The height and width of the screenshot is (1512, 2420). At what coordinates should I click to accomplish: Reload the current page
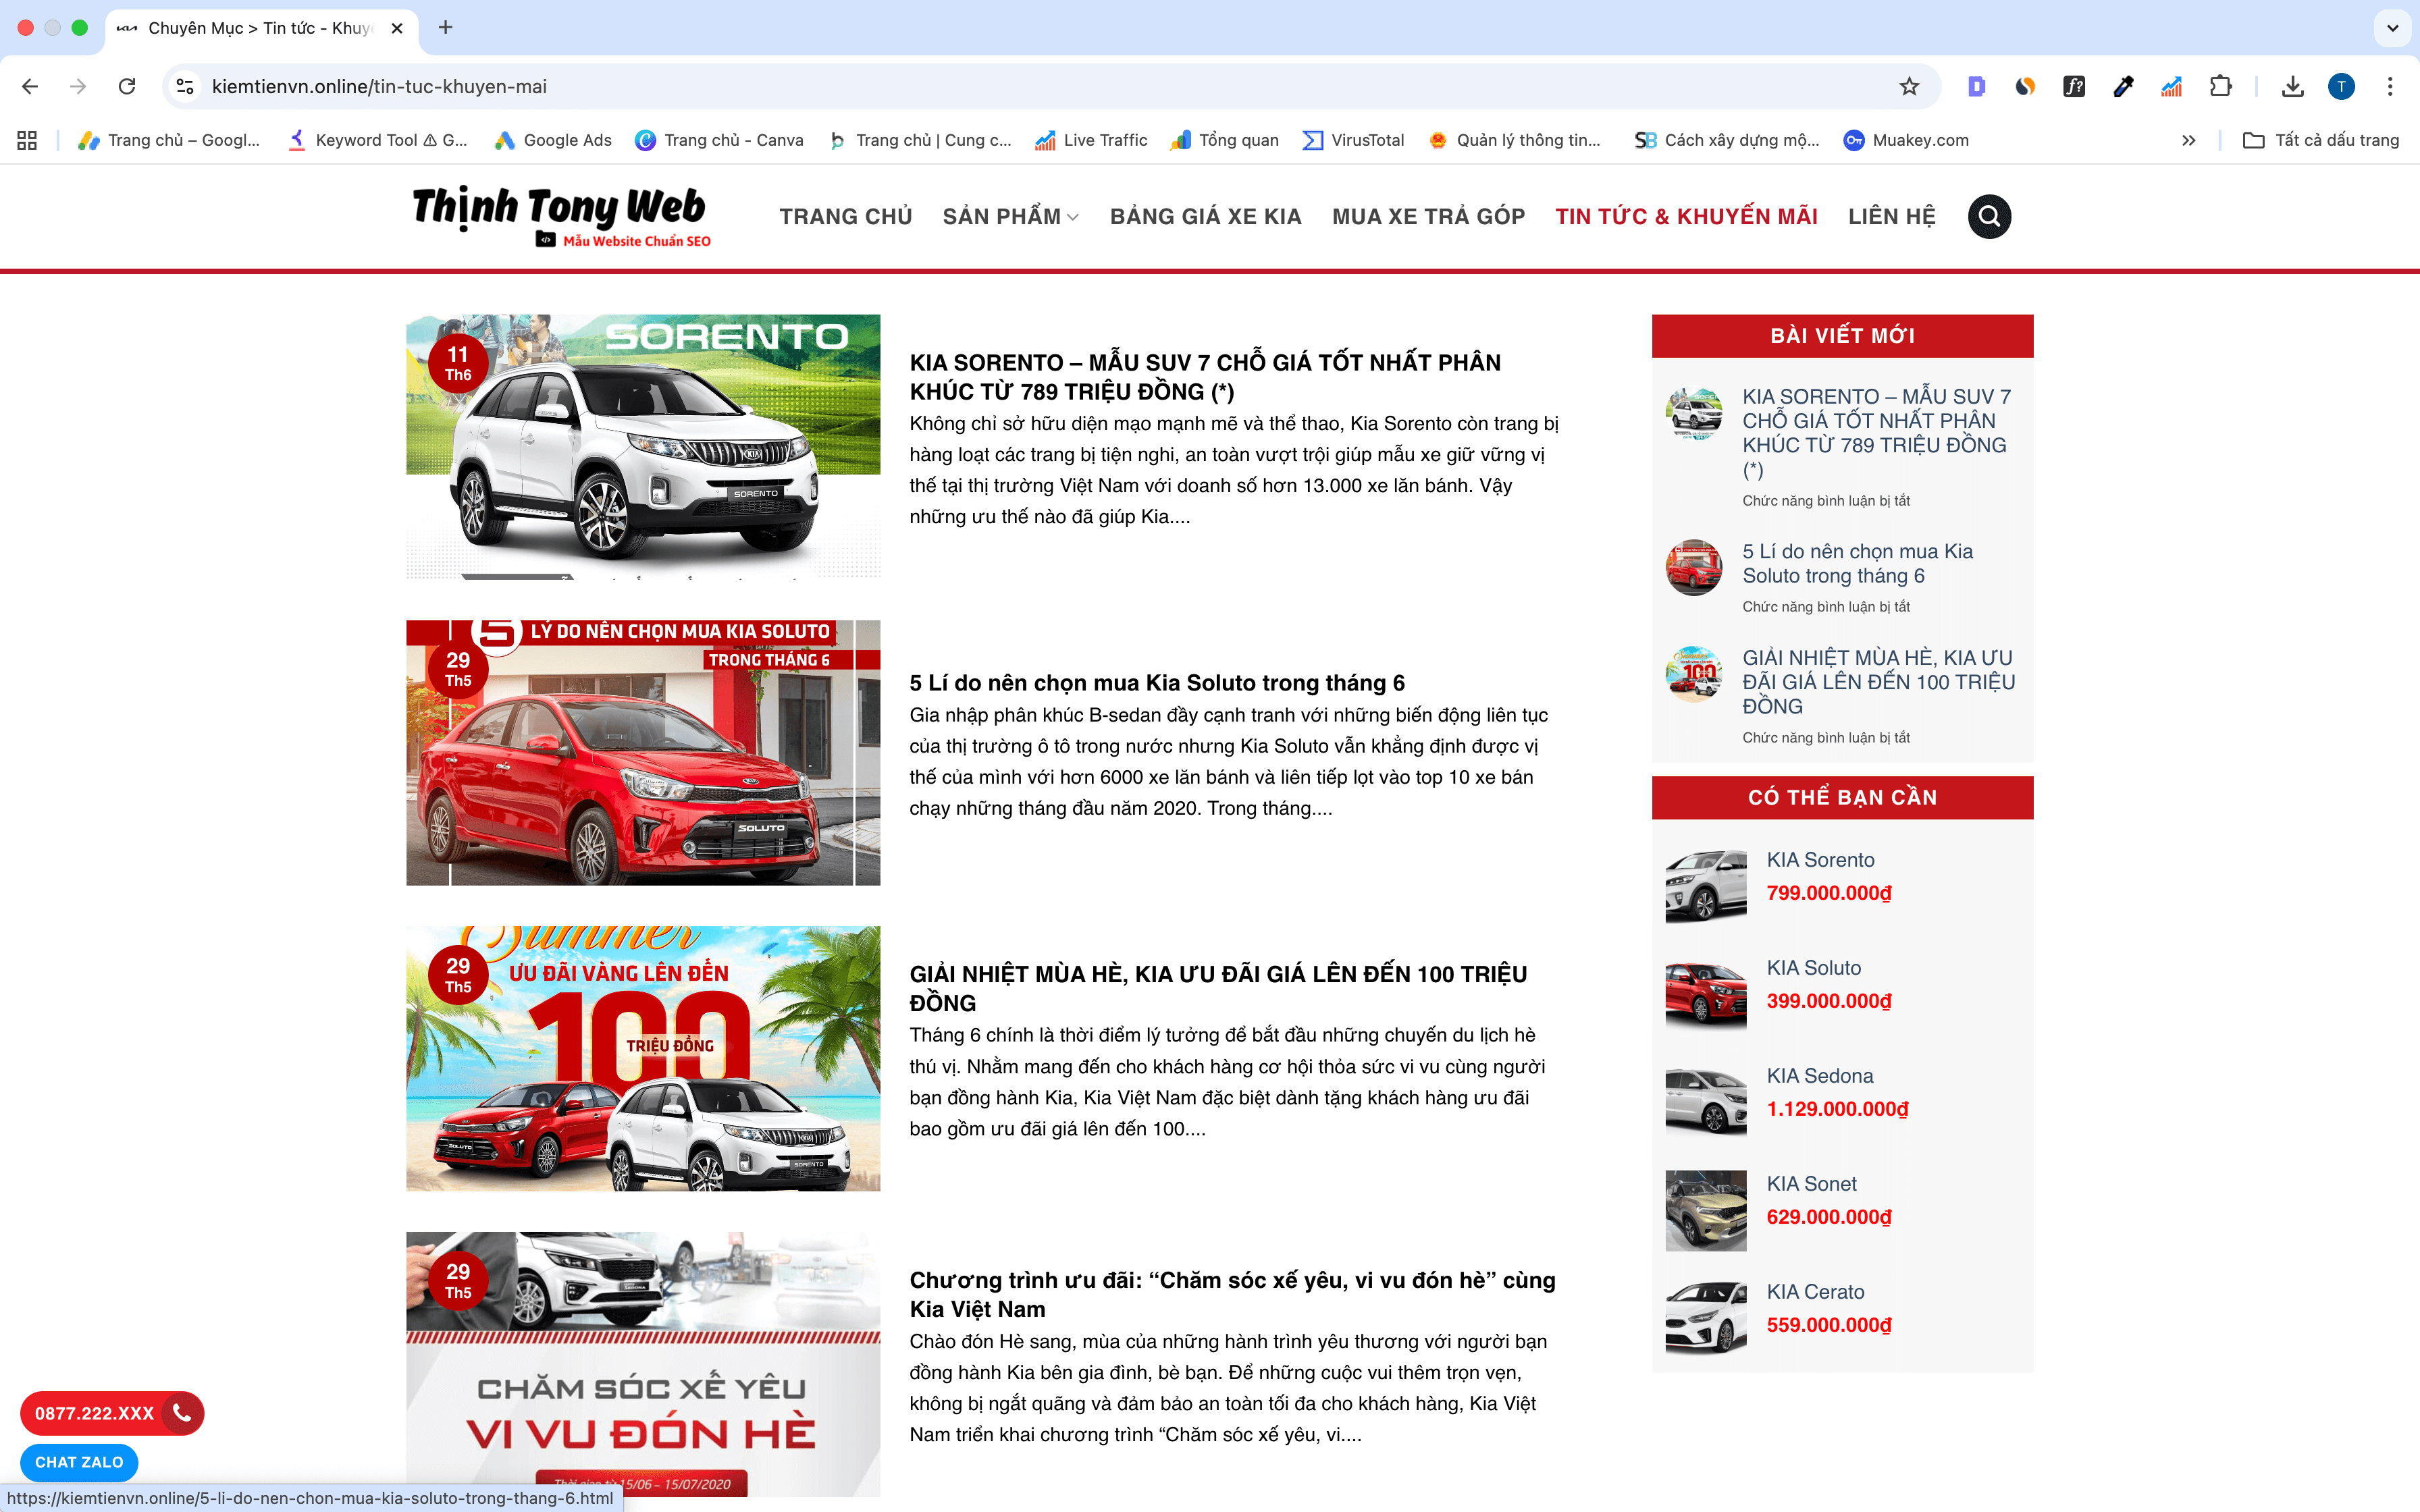coord(127,87)
